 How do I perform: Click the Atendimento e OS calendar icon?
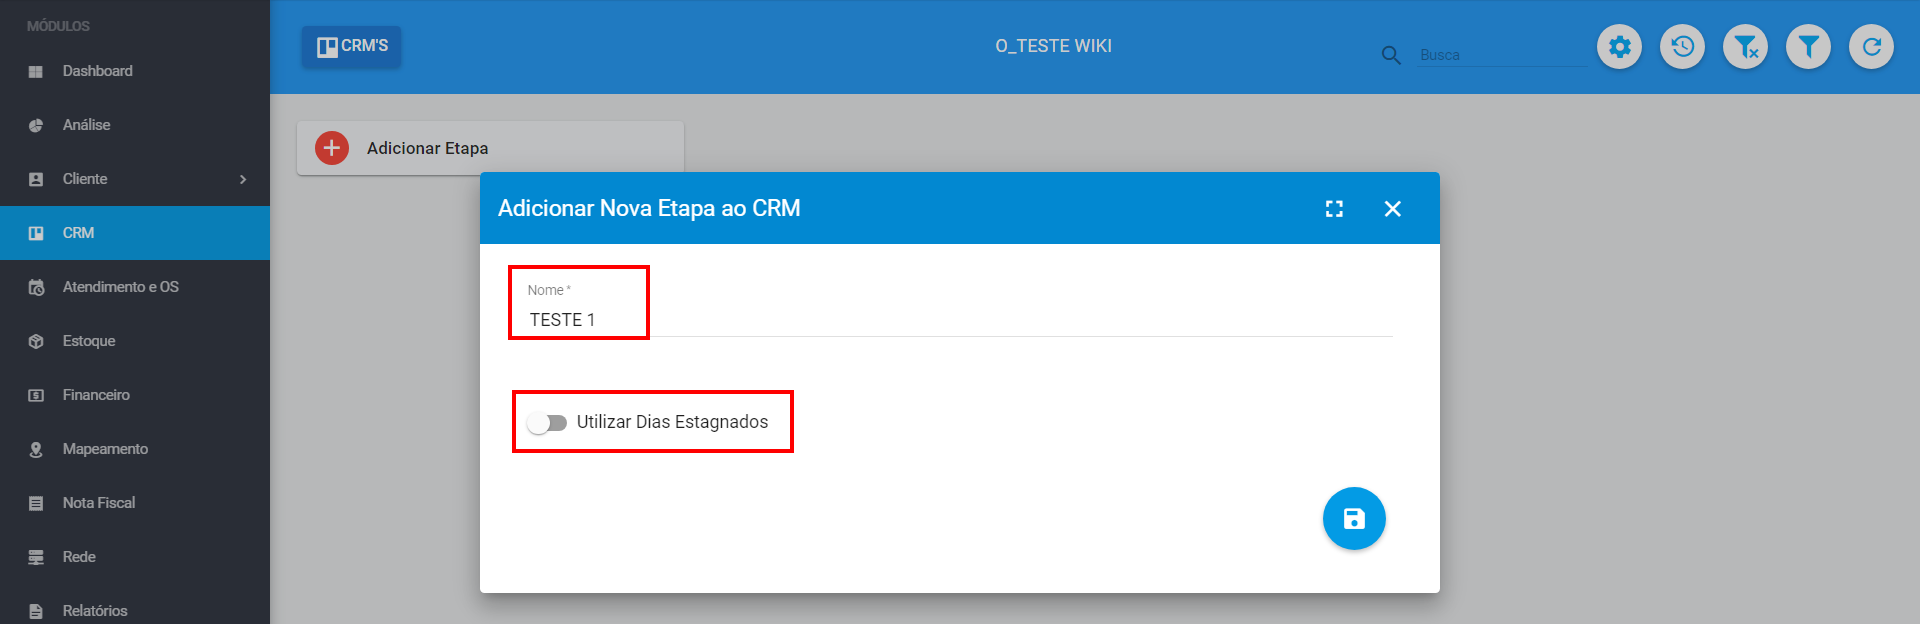36,287
